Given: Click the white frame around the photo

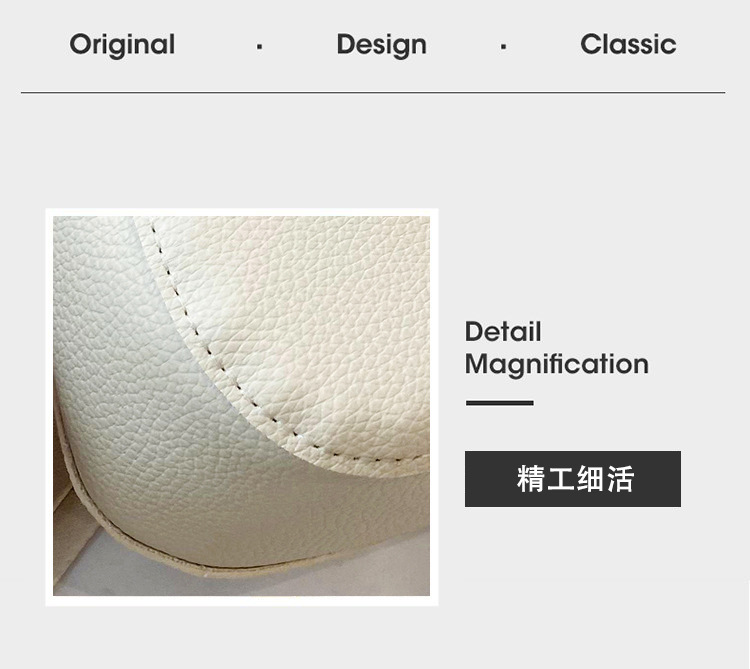Looking at the screenshot, I should pyautogui.click(x=242, y=212).
